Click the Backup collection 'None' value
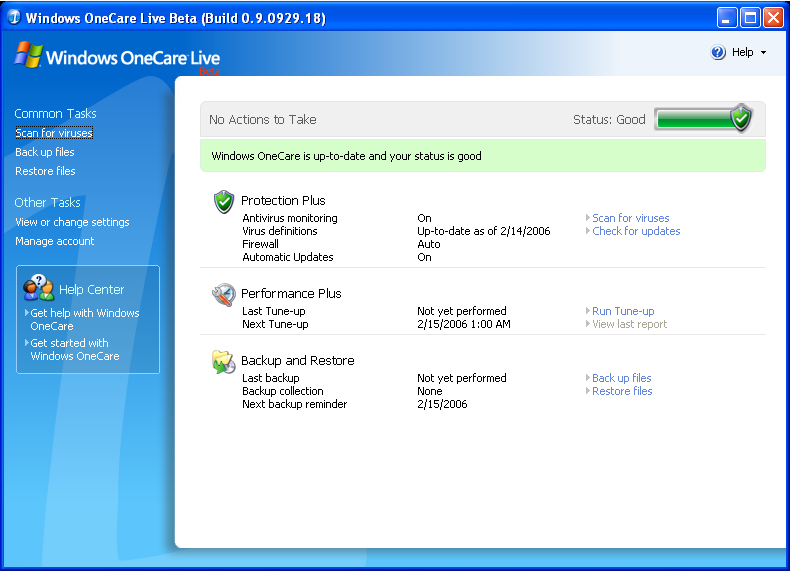The image size is (790, 571). click(430, 392)
